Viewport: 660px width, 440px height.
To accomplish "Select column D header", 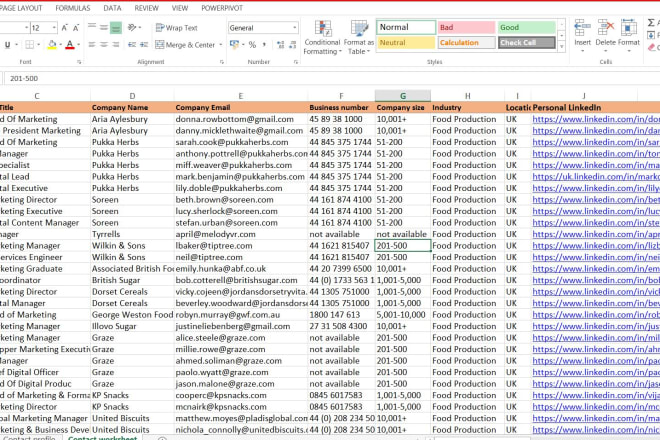I will pyautogui.click(x=132, y=96).
